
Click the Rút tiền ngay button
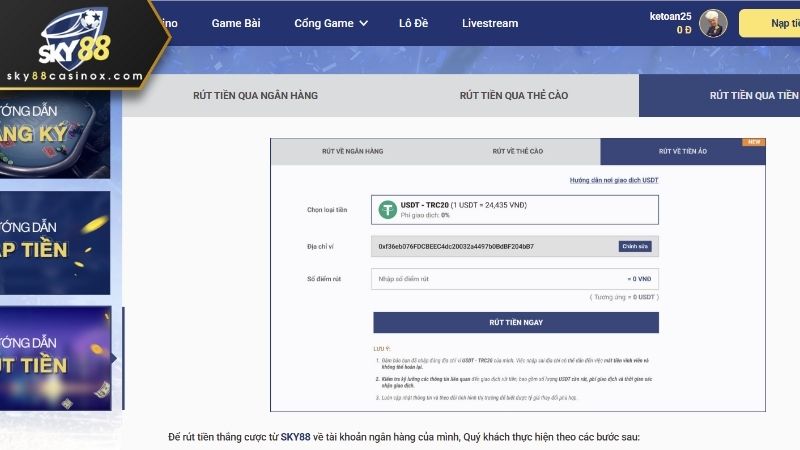coord(516,322)
